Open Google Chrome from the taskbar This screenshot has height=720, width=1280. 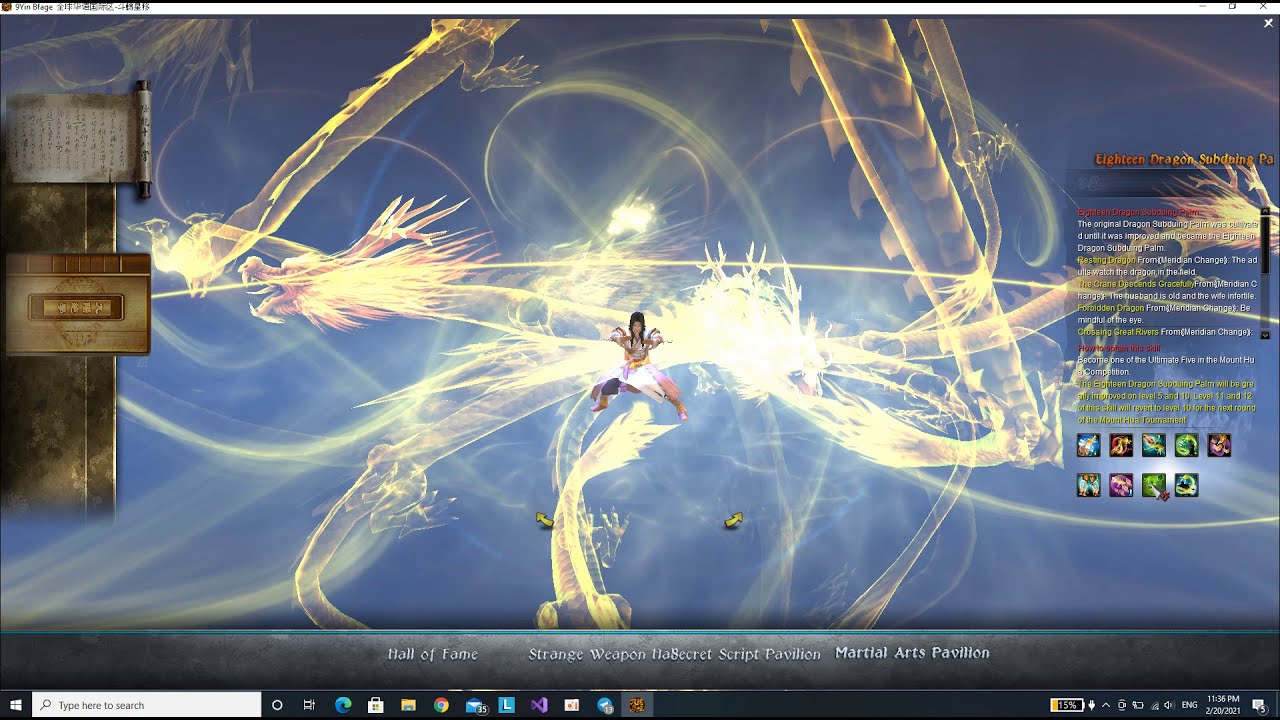pyautogui.click(x=441, y=705)
